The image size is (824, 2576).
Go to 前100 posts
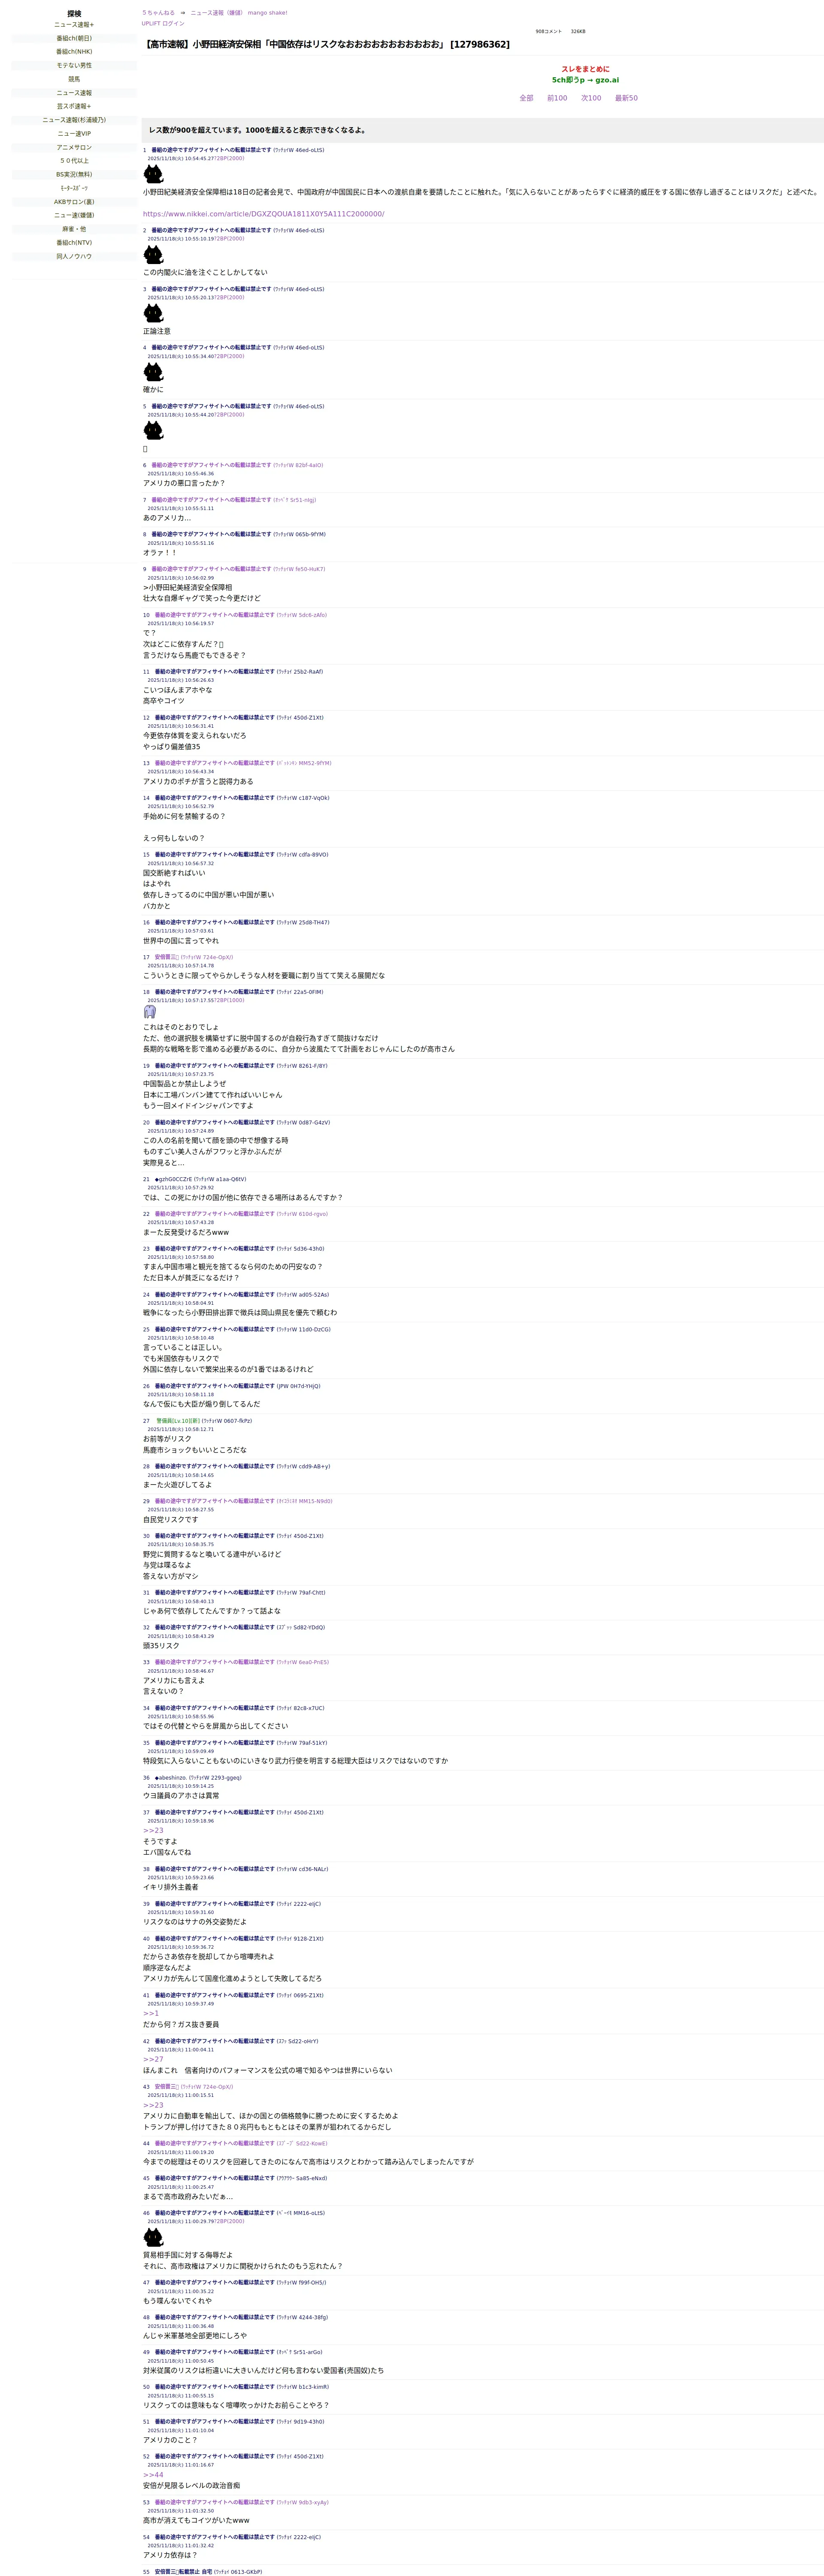pyautogui.click(x=557, y=98)
